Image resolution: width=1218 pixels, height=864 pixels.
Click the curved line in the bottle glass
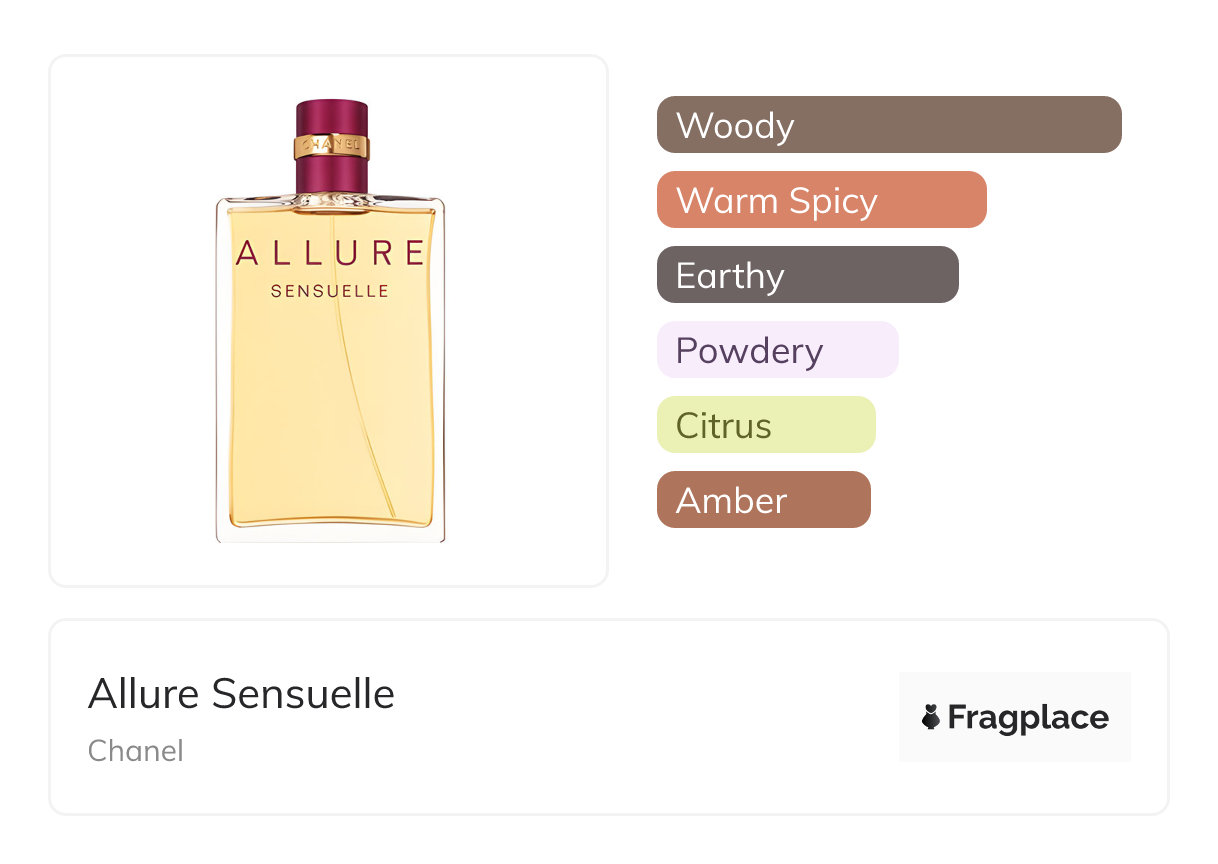tap(362, 420)
